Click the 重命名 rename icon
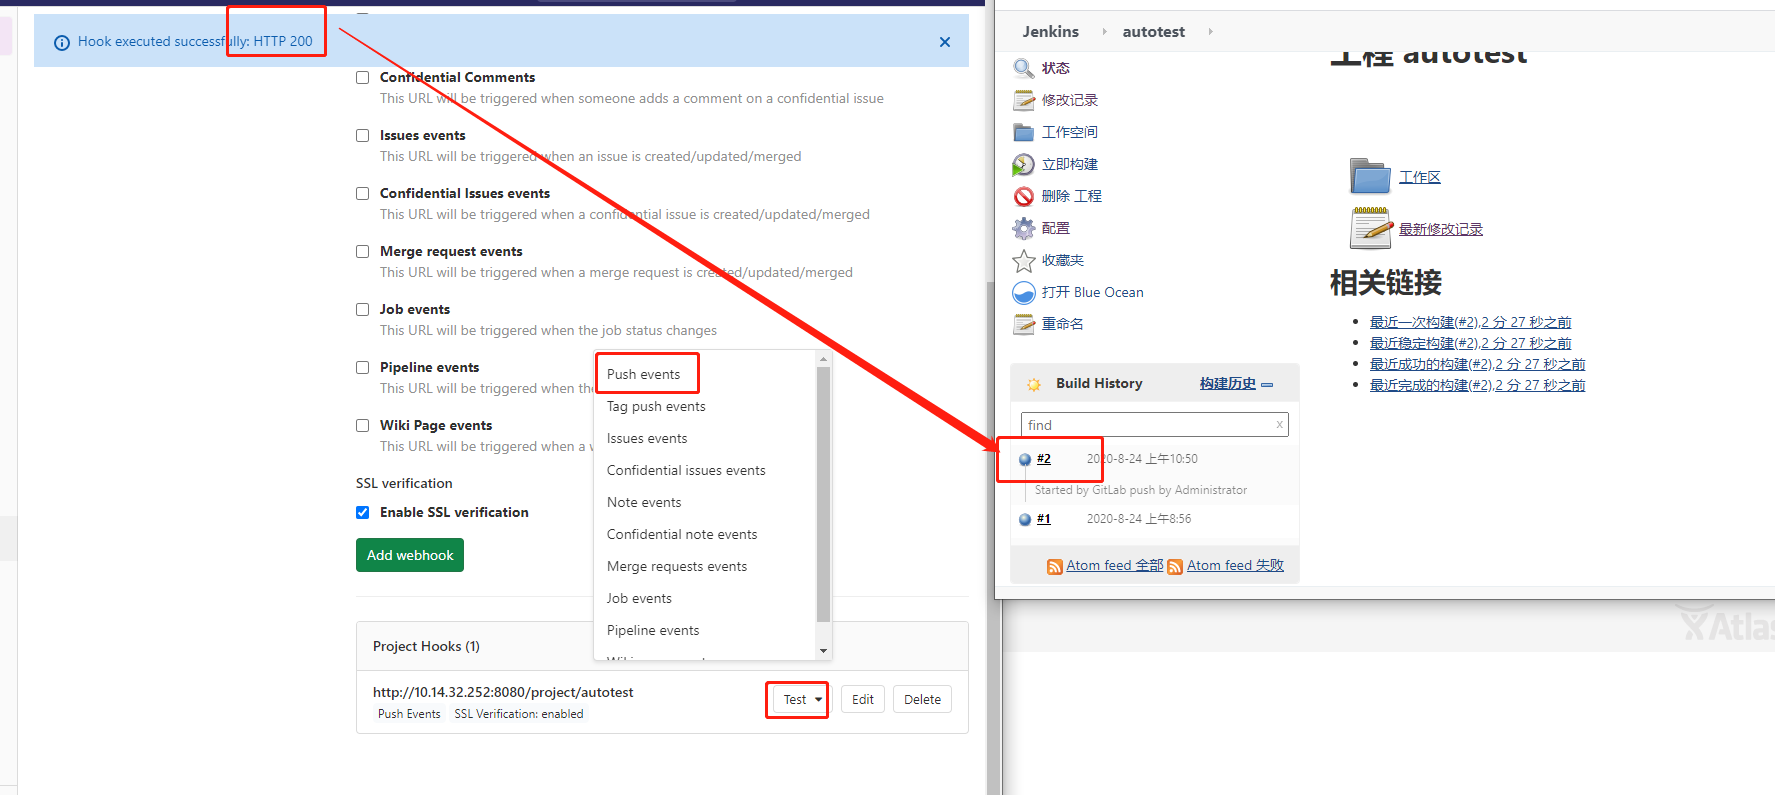The height and width of the screenshot is (795, 1775). 1024,324
